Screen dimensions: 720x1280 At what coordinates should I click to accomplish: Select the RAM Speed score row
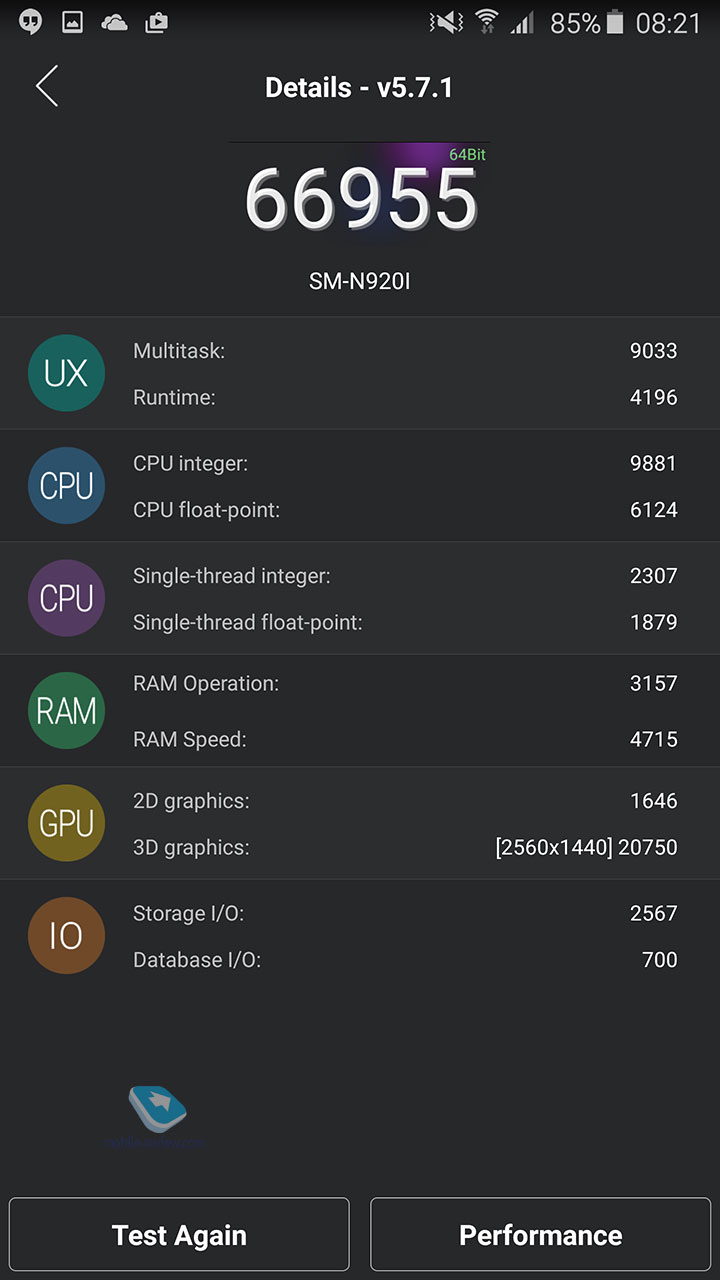(x=405, y=739)
